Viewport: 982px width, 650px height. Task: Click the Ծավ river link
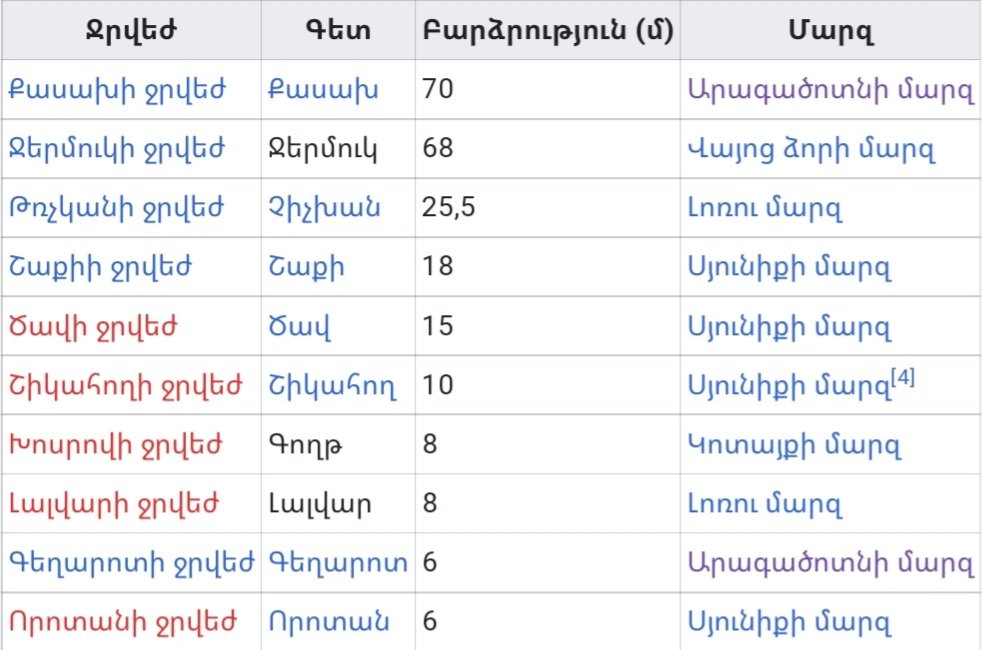pos(299,326)
